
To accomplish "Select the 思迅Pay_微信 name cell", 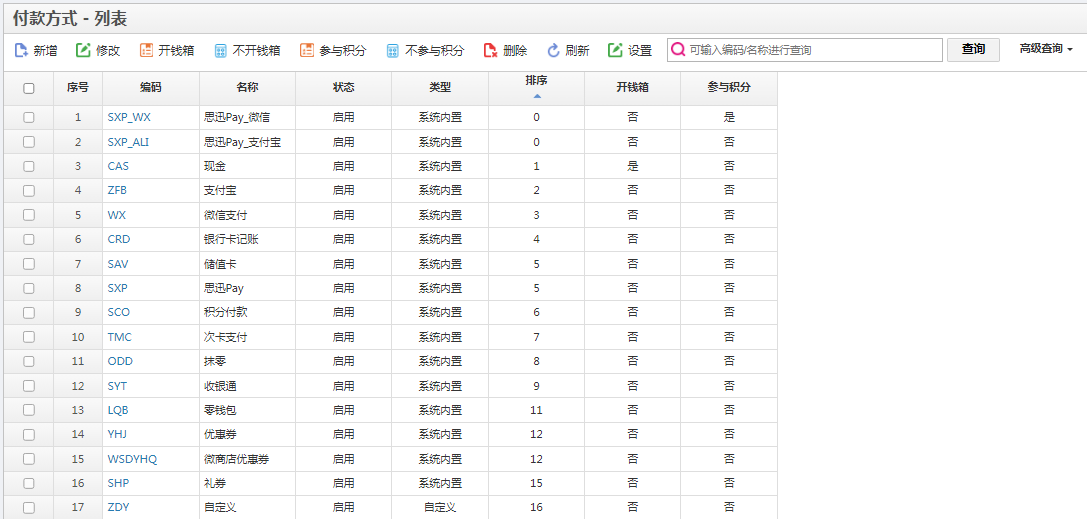I will (247, 118).
